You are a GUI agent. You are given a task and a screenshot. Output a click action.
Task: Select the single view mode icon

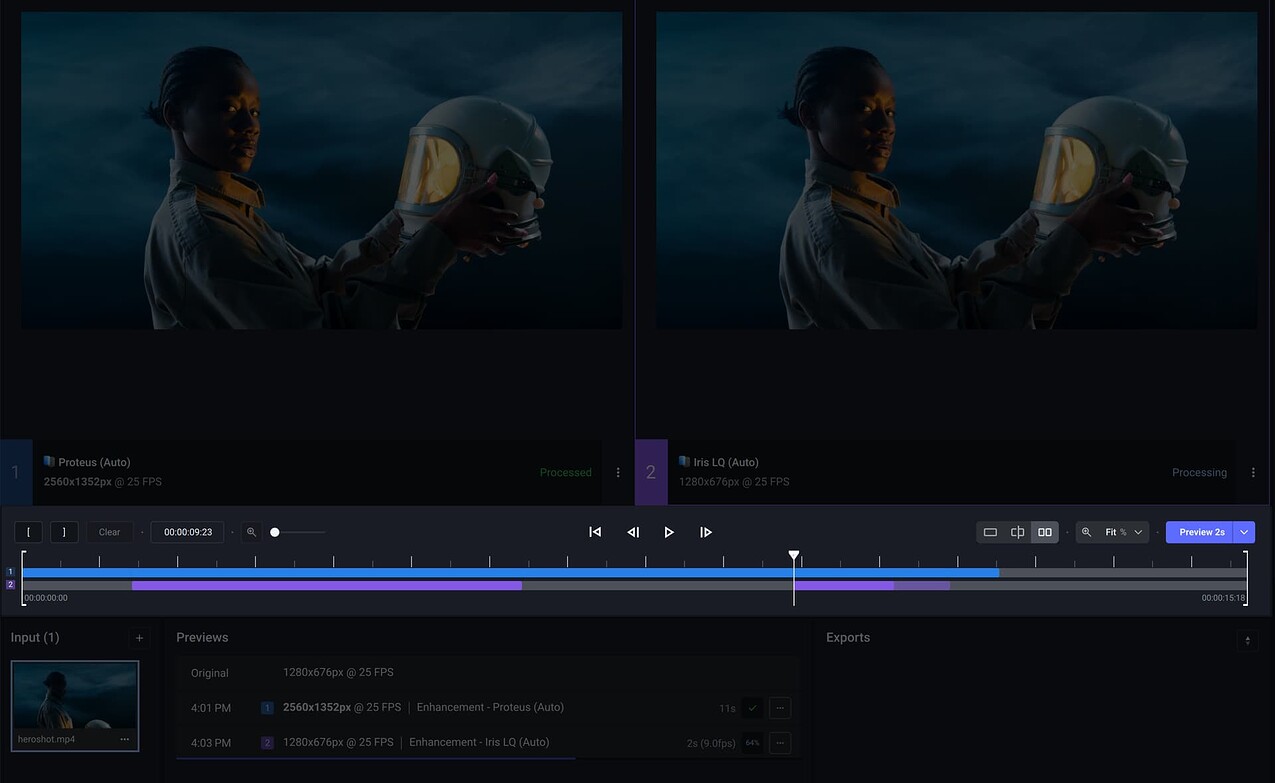[x=992, y=532]
